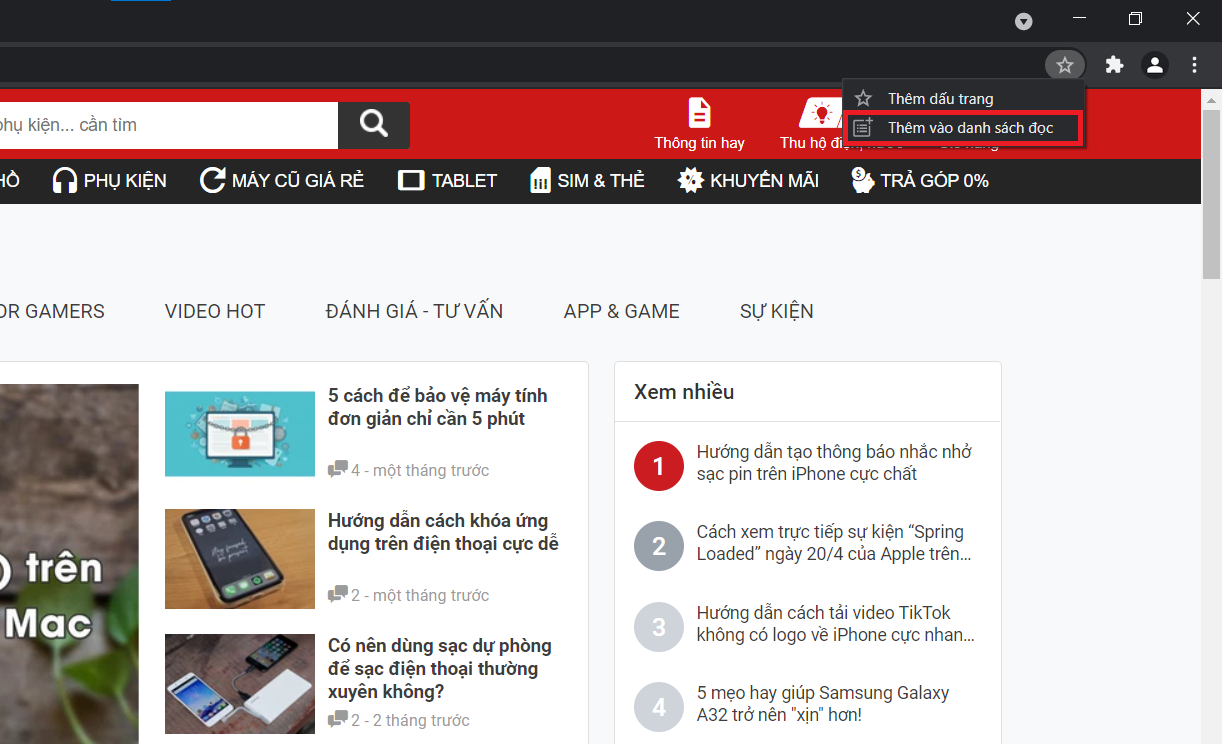Click the search magnifier icon
The image size is (1222, 744).
(373, 125)
